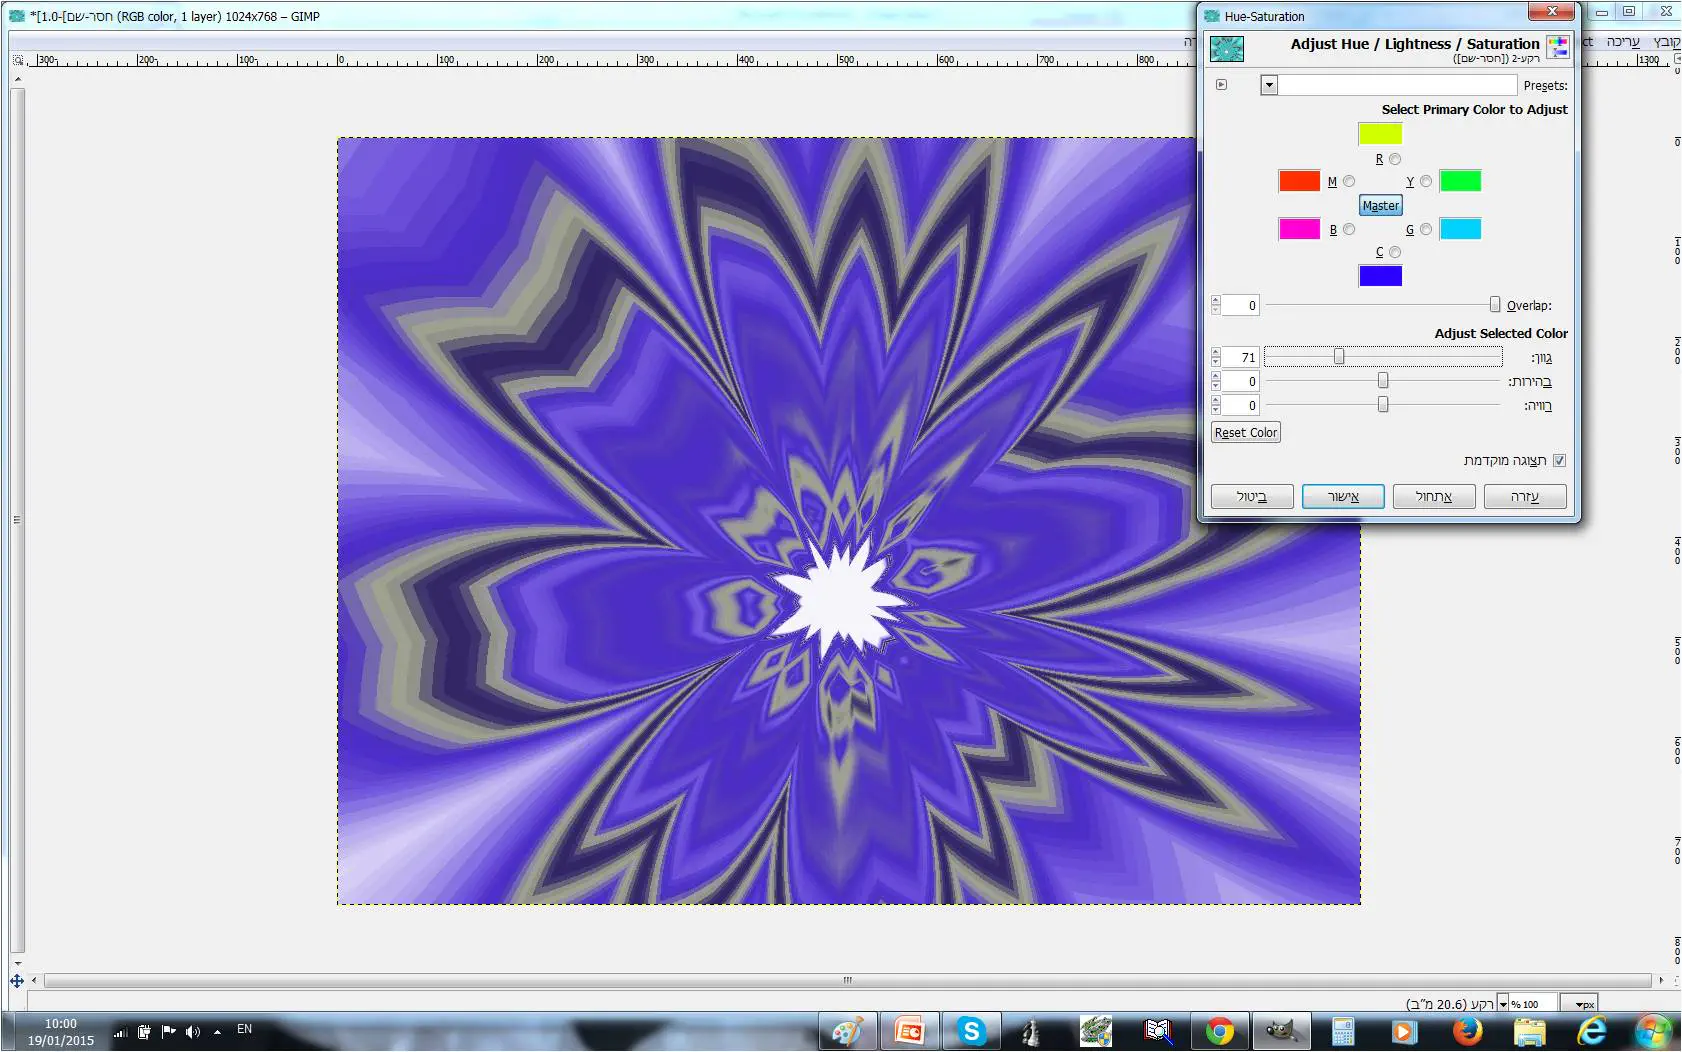Select the Y primary color radio button
1682x1052 pixels.
[x=1426, y=181]
